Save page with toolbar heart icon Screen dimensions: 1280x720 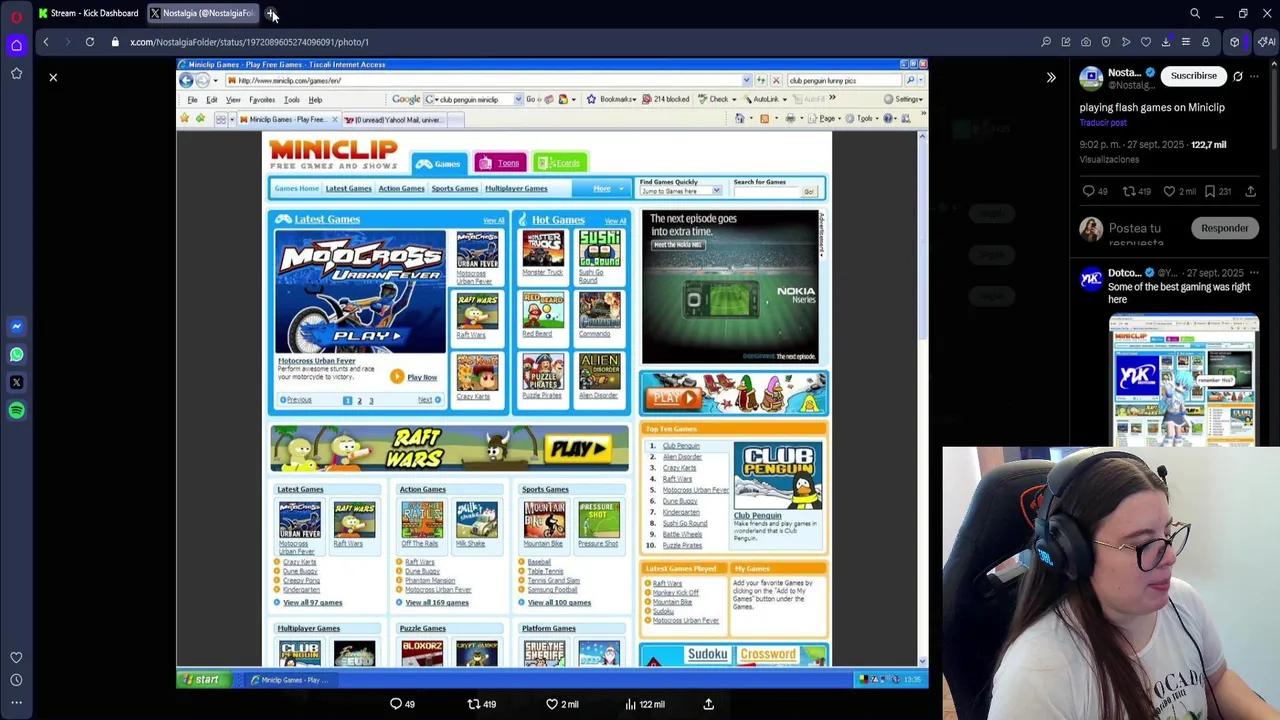[1146, 42]
